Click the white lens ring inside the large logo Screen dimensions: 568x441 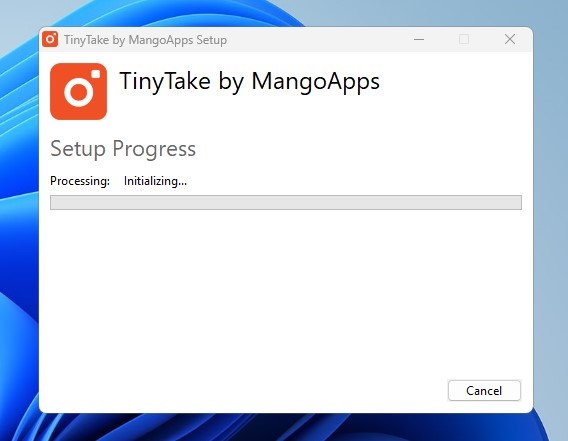[79, 92]
